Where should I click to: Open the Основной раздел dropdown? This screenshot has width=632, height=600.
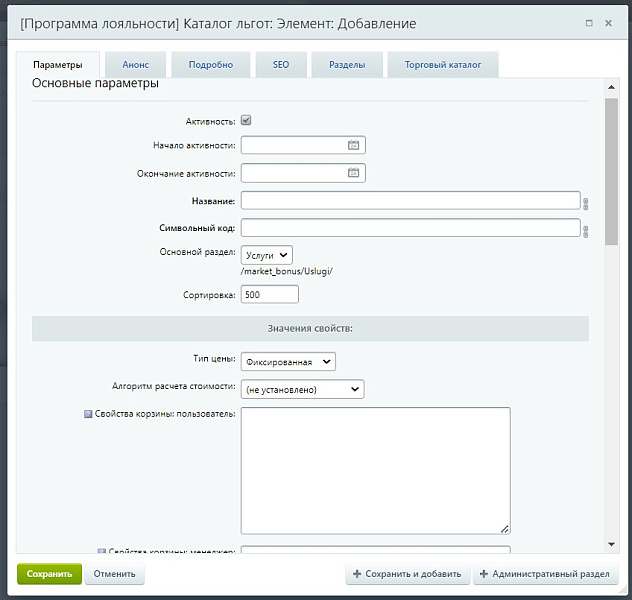(266, 256)
